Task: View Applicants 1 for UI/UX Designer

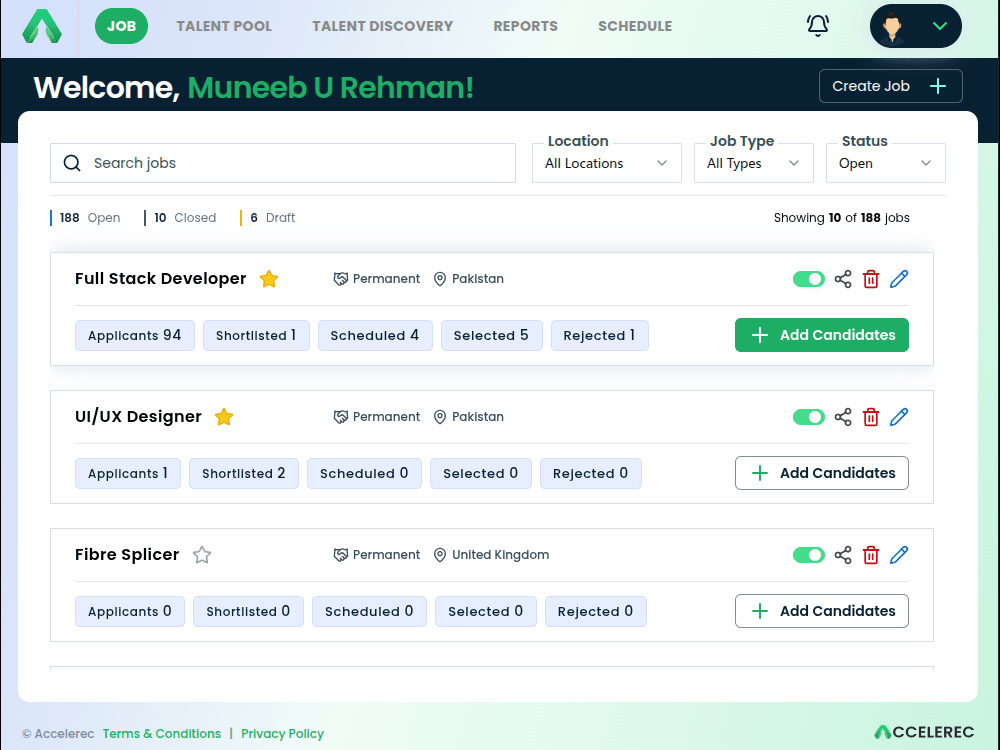Action: 128,473
